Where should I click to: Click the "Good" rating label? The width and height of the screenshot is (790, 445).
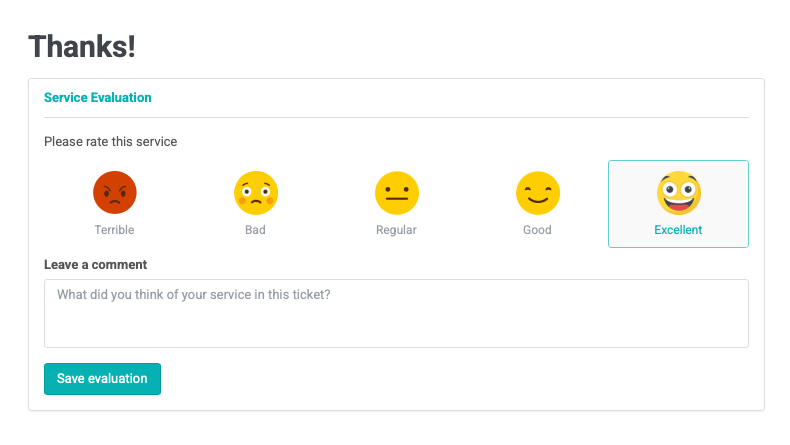click(x=537, y=230)
